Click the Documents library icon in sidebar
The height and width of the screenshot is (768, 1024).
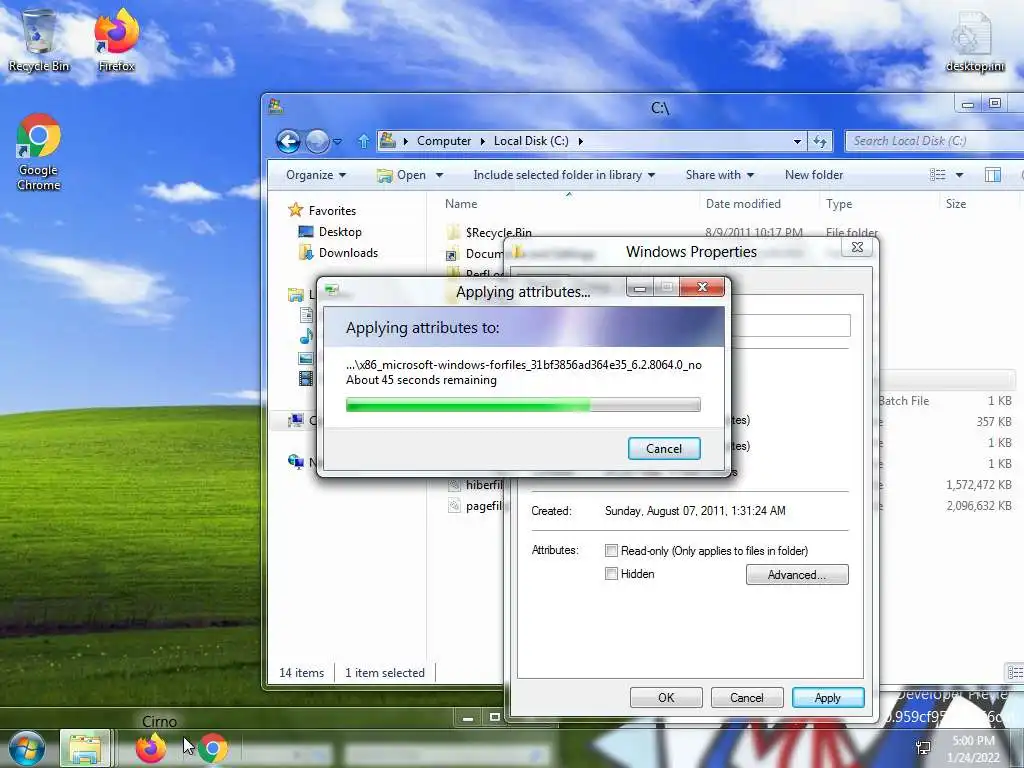[x=306, y=315]
